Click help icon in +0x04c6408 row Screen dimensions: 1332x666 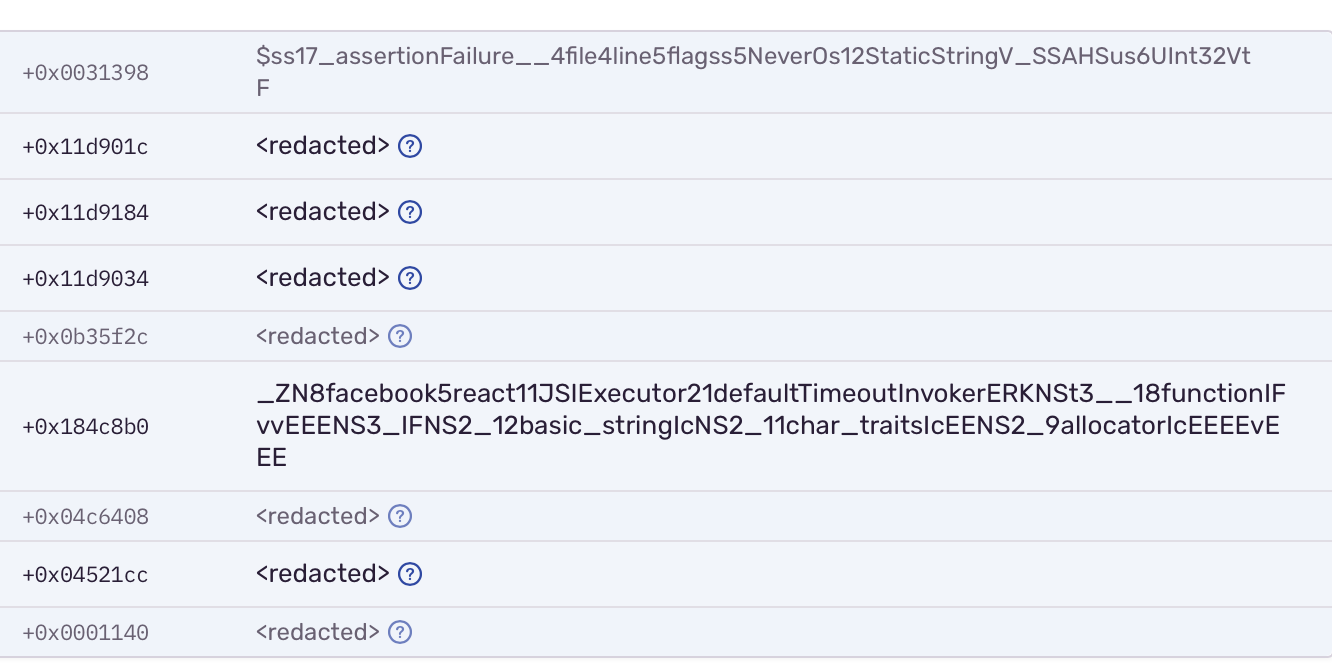[x=400, y=516]
